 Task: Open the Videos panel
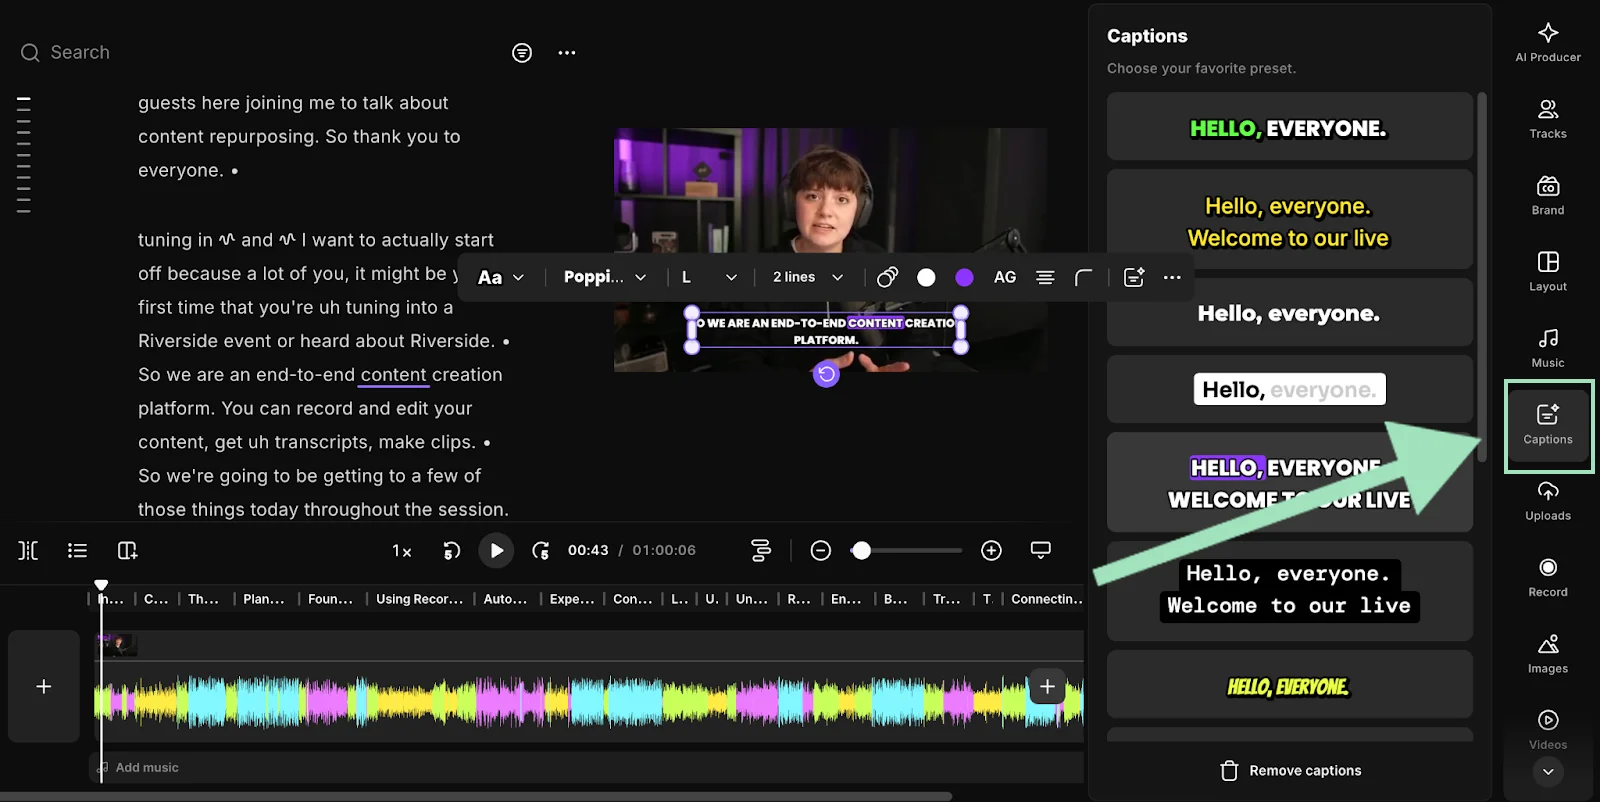tap(1548, 730)
